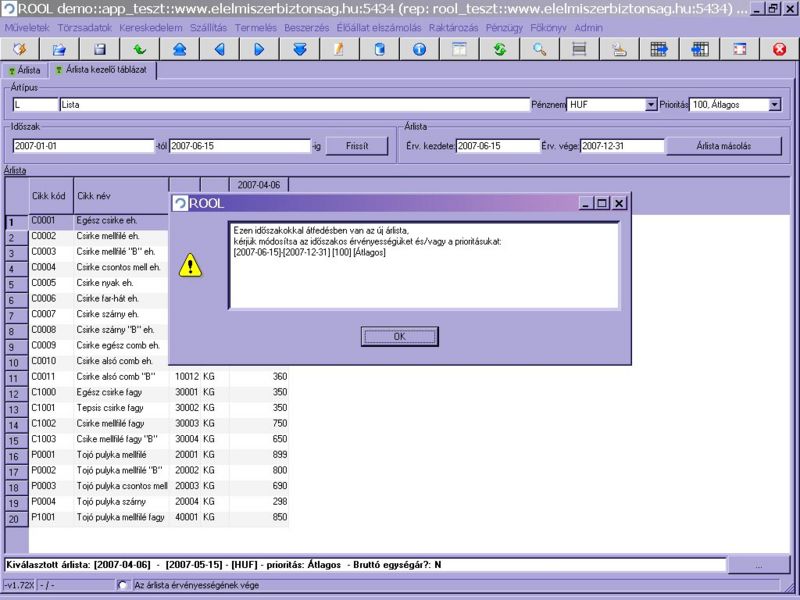This screenshot has width=800, height=600.
Task: Click the yellow warning icon in dialog
Action: coord(190,264)
